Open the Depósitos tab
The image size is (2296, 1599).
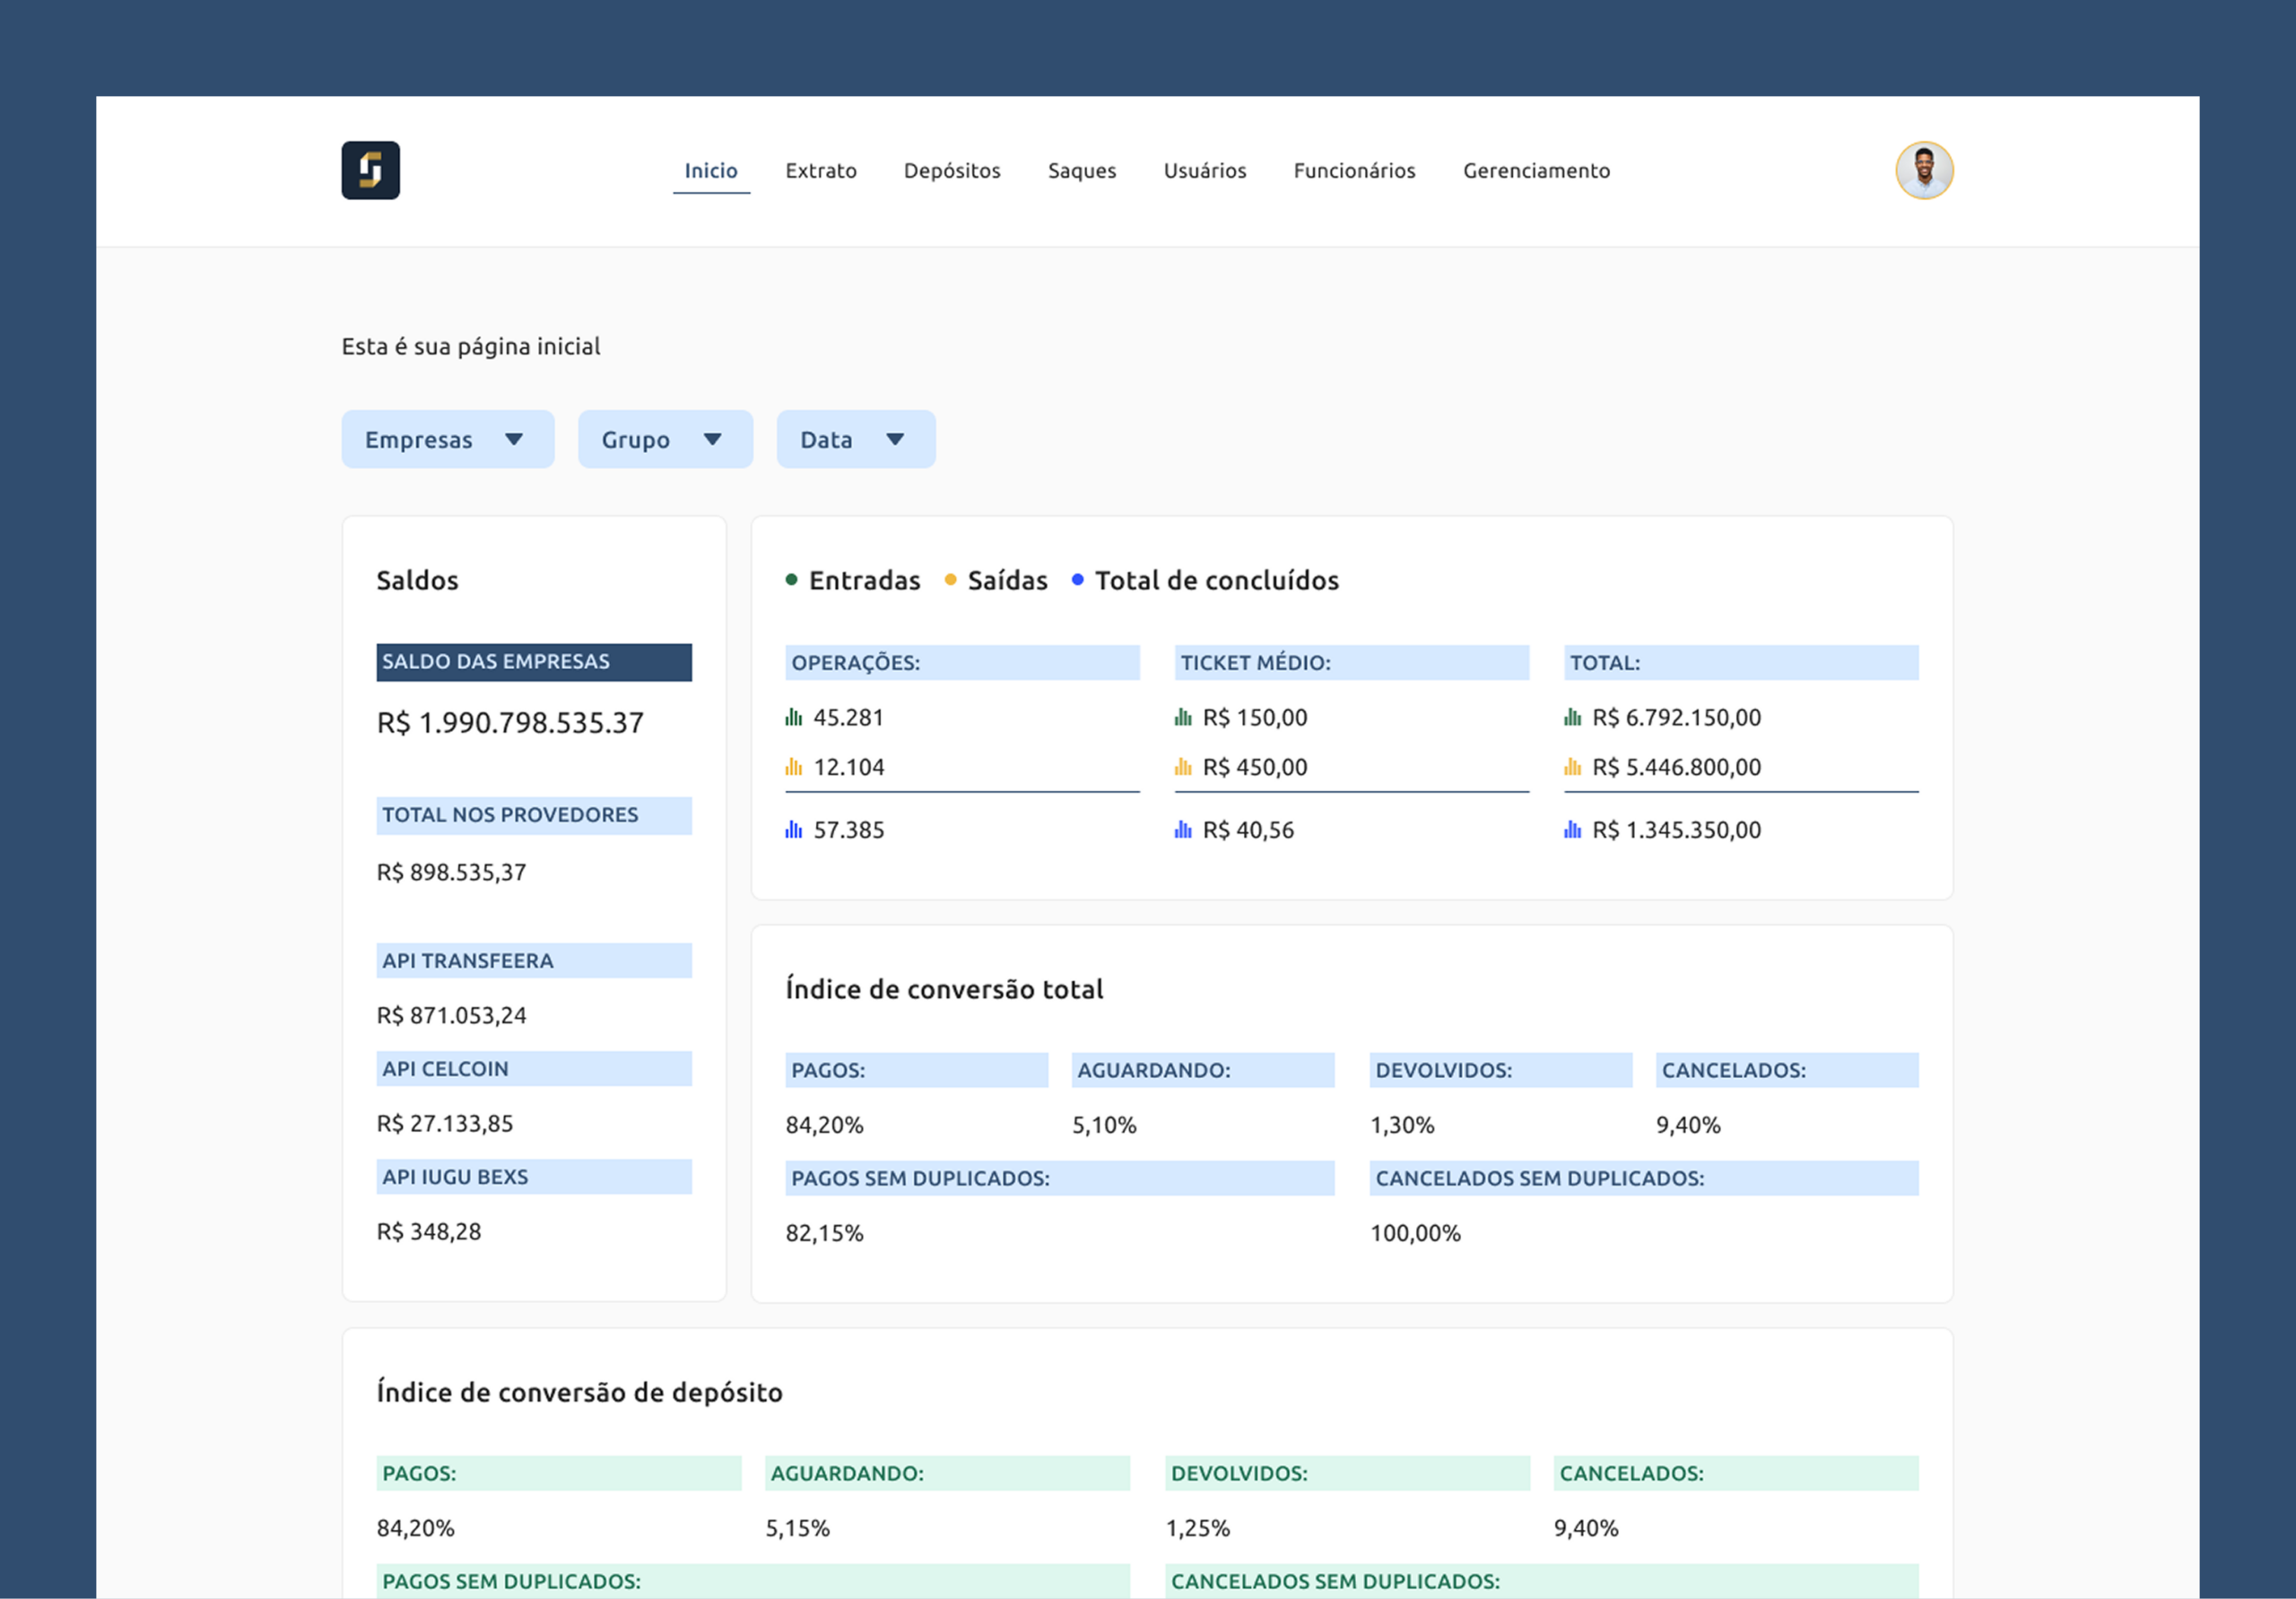(x=952, y=171)
